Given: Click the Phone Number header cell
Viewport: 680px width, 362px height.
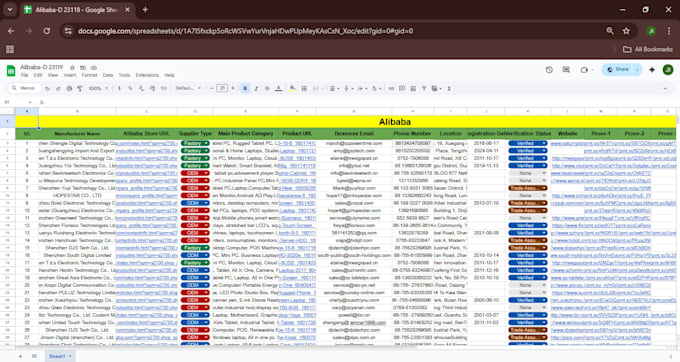Looking at the screenshot, I should [x=412, y=134].
